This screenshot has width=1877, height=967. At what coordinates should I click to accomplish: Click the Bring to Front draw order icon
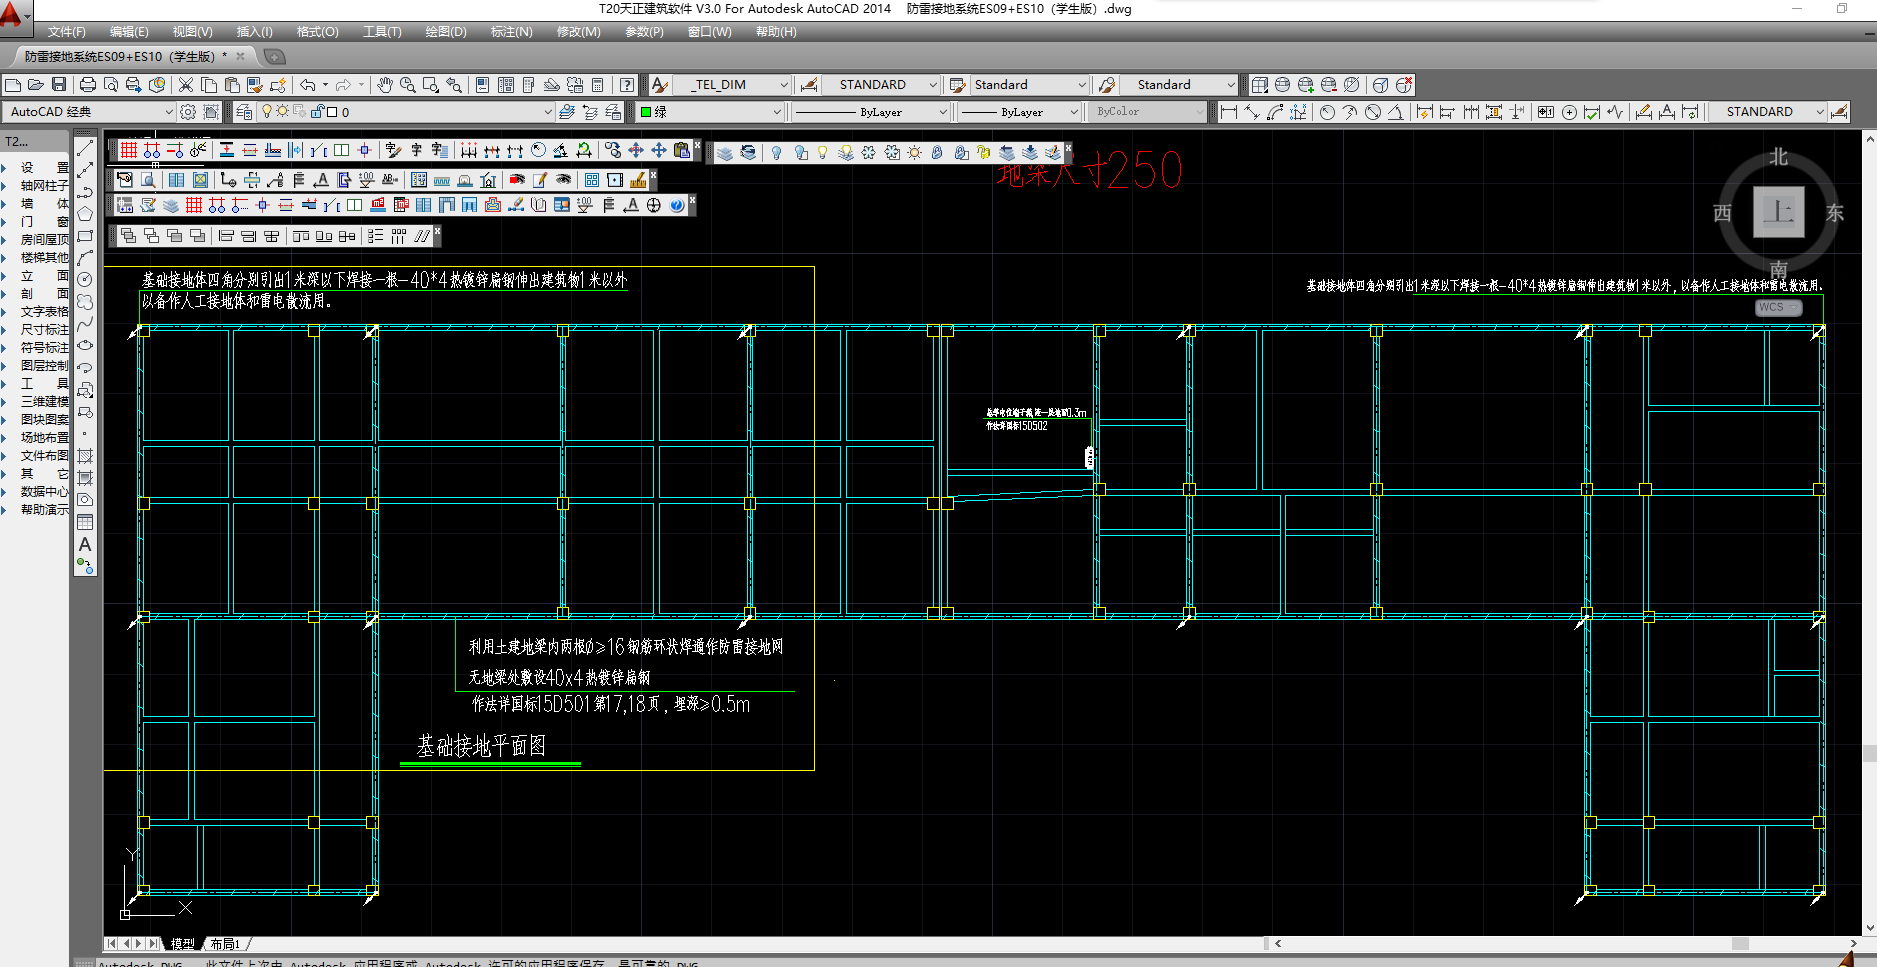[x=129, y=236]
